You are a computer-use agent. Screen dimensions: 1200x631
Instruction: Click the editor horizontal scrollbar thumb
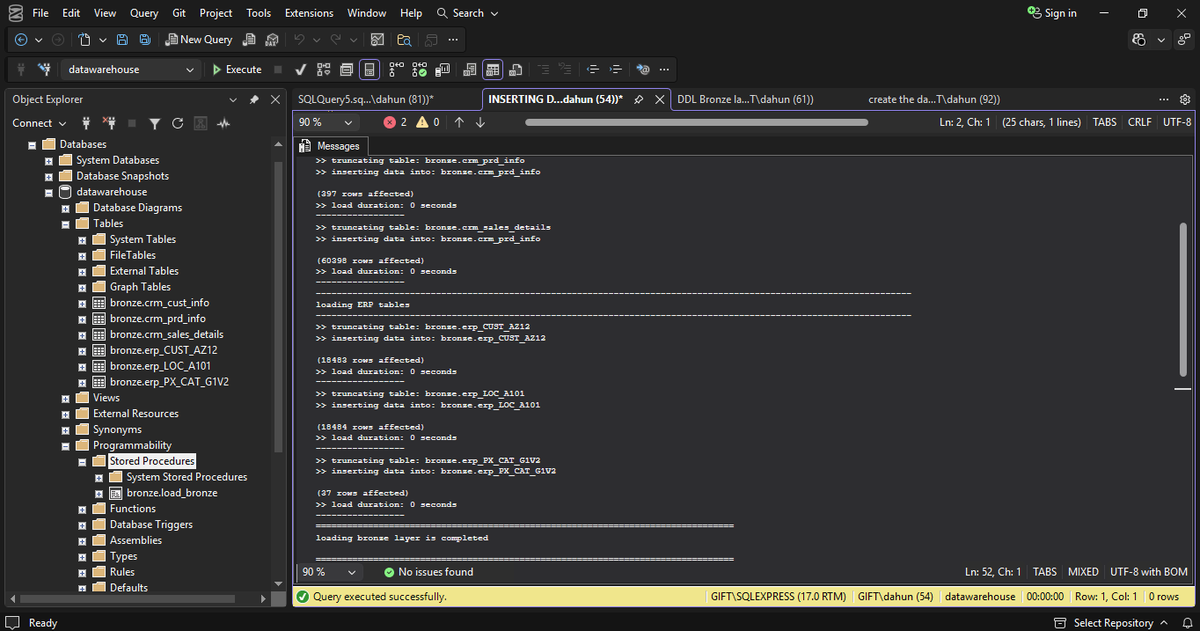pyautogui.click(x=696, y=122)
